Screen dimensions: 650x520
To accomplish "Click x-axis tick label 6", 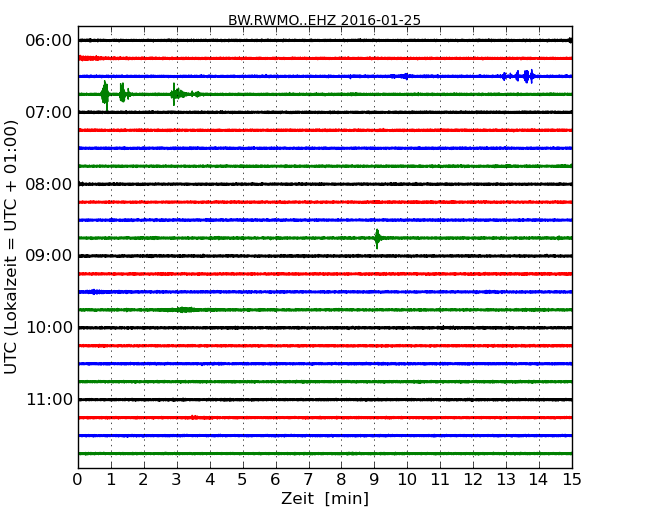I will click(x=275, y=480).
